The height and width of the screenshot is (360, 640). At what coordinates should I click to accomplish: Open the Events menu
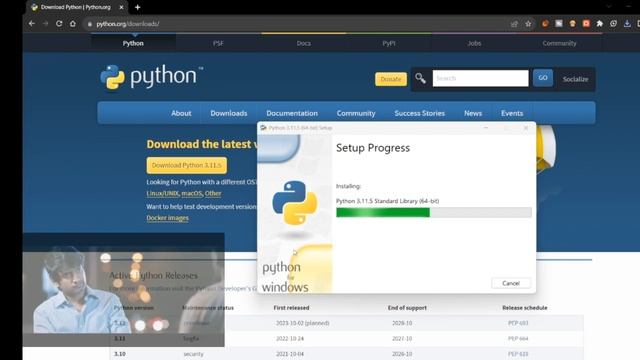point(512,113)
